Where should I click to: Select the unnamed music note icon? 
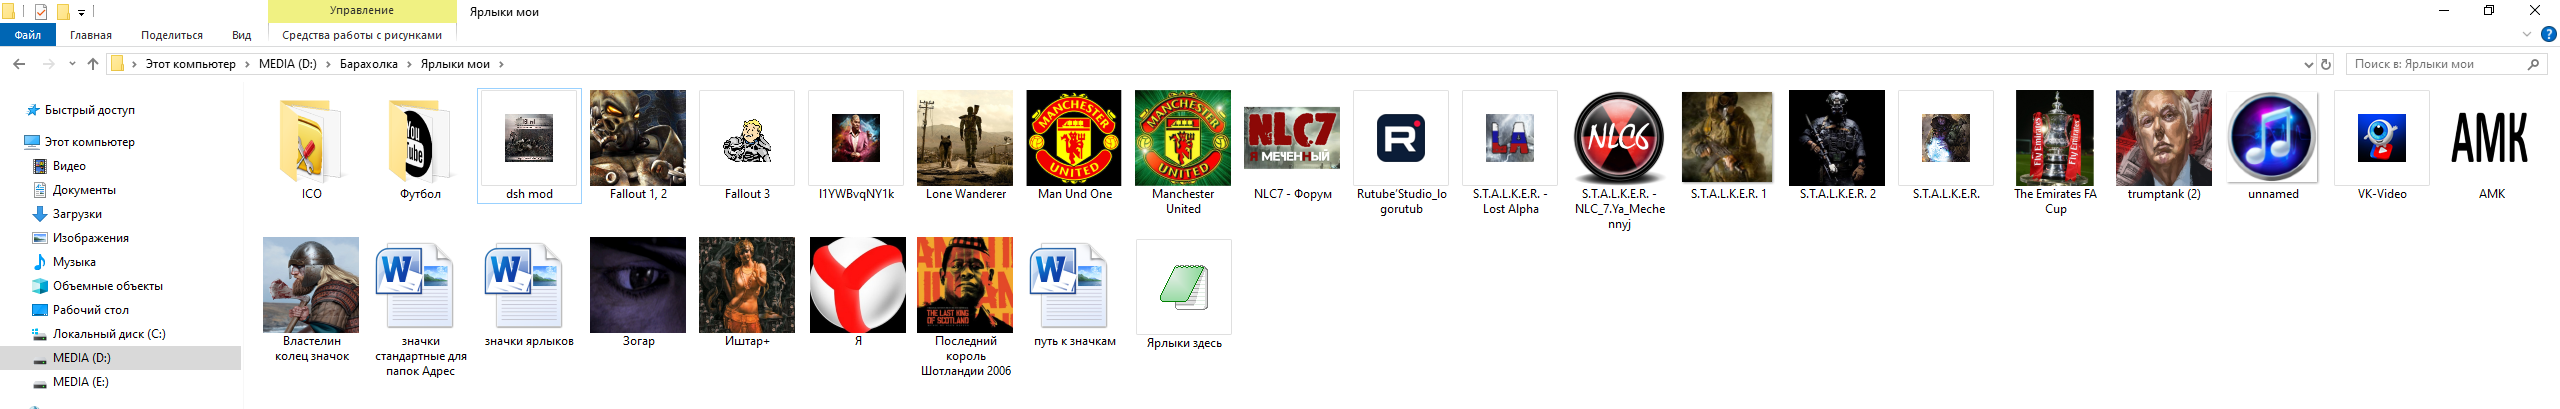point(2273,138)
